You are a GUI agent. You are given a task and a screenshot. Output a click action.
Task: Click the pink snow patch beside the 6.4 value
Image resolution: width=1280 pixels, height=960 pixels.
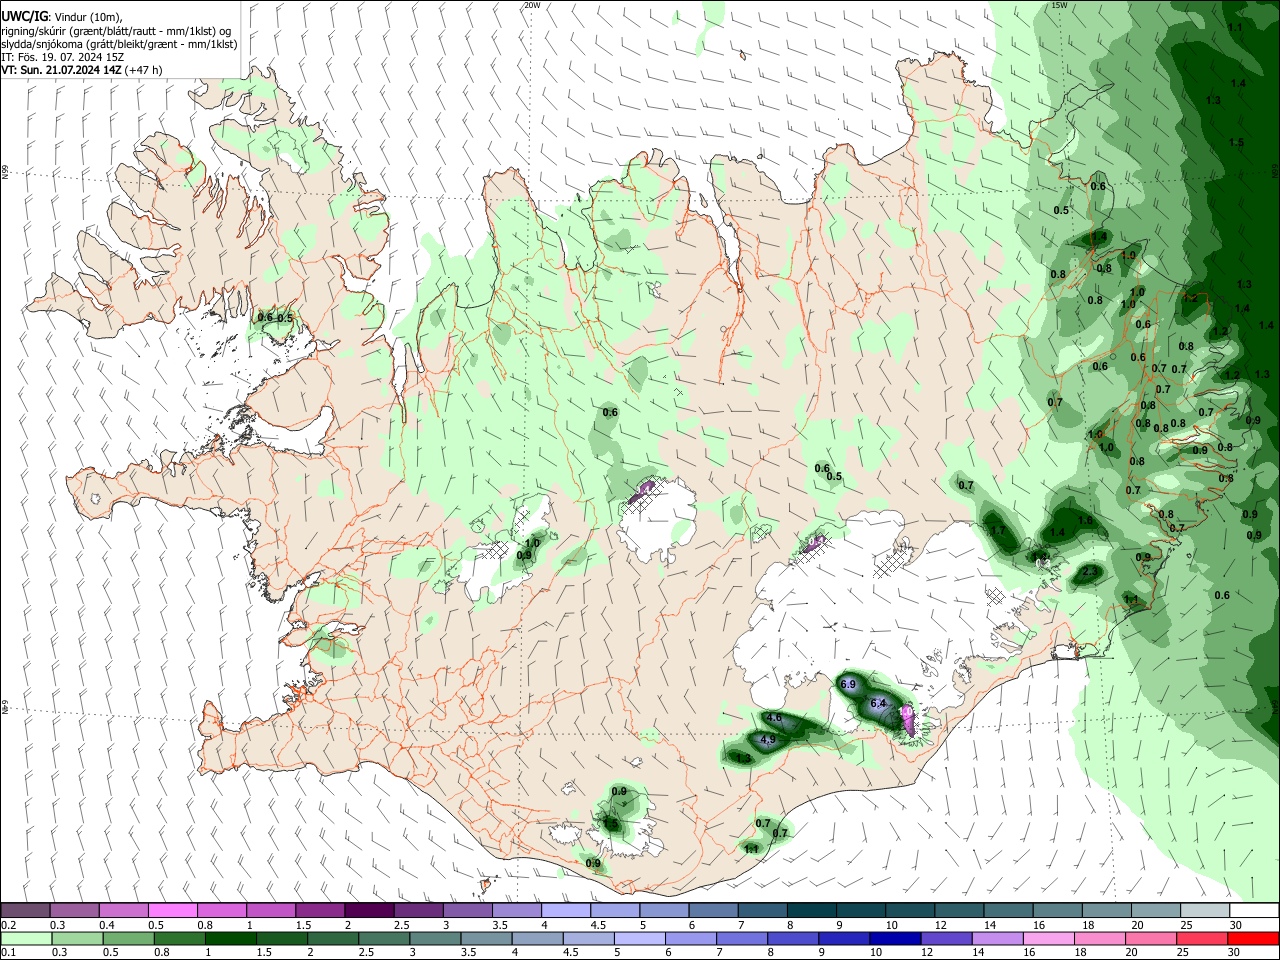click(x=909, y=720)
